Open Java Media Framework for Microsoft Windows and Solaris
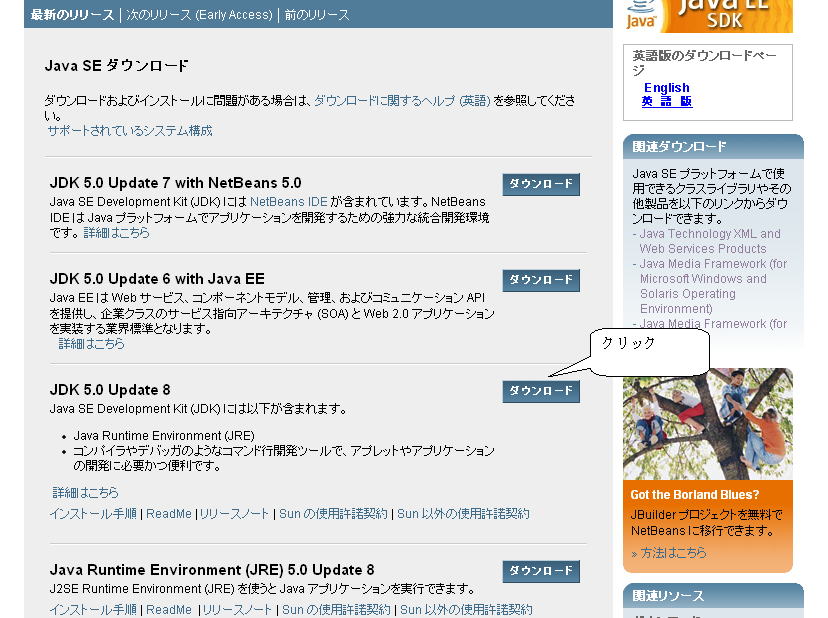Image resolution: width=828 pixels, height=618 pixels. (713, 286)
